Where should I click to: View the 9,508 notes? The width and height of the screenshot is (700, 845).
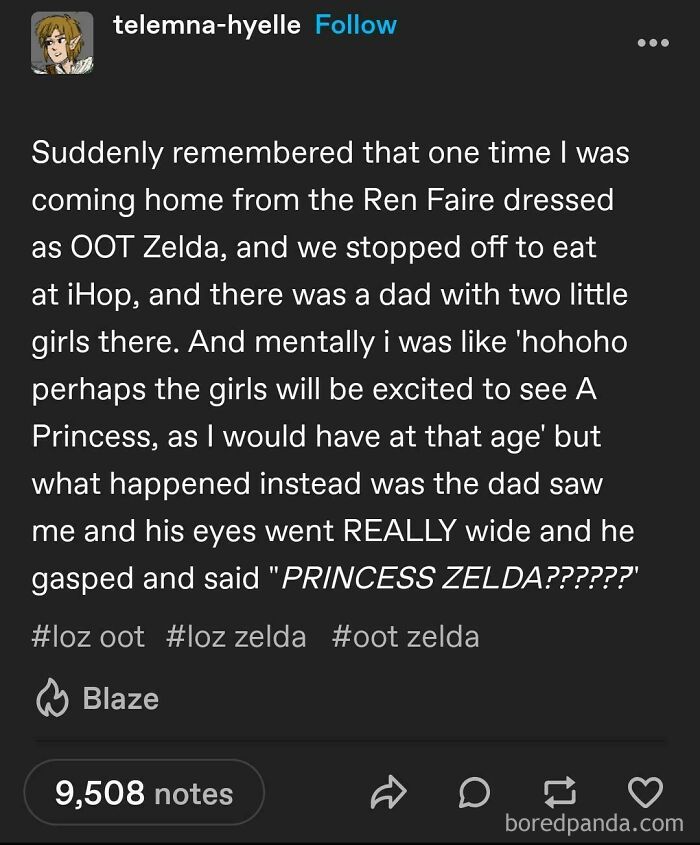(x=143, y=794)
